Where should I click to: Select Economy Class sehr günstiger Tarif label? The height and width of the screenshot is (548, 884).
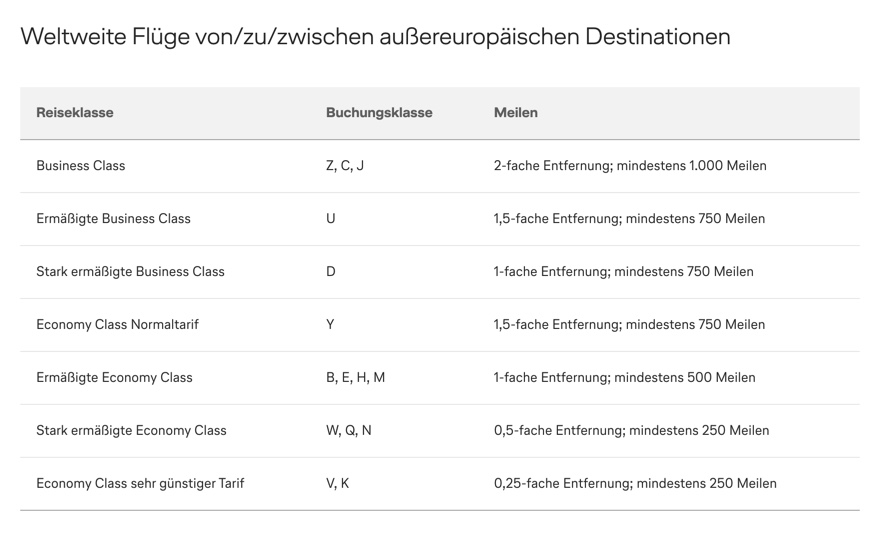click(140, 484)
